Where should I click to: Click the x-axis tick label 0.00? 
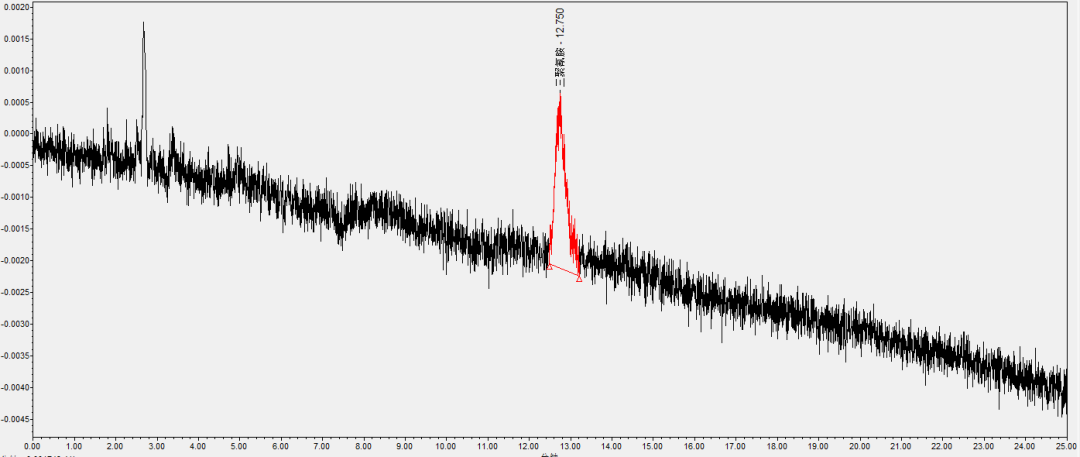point(33,446)
